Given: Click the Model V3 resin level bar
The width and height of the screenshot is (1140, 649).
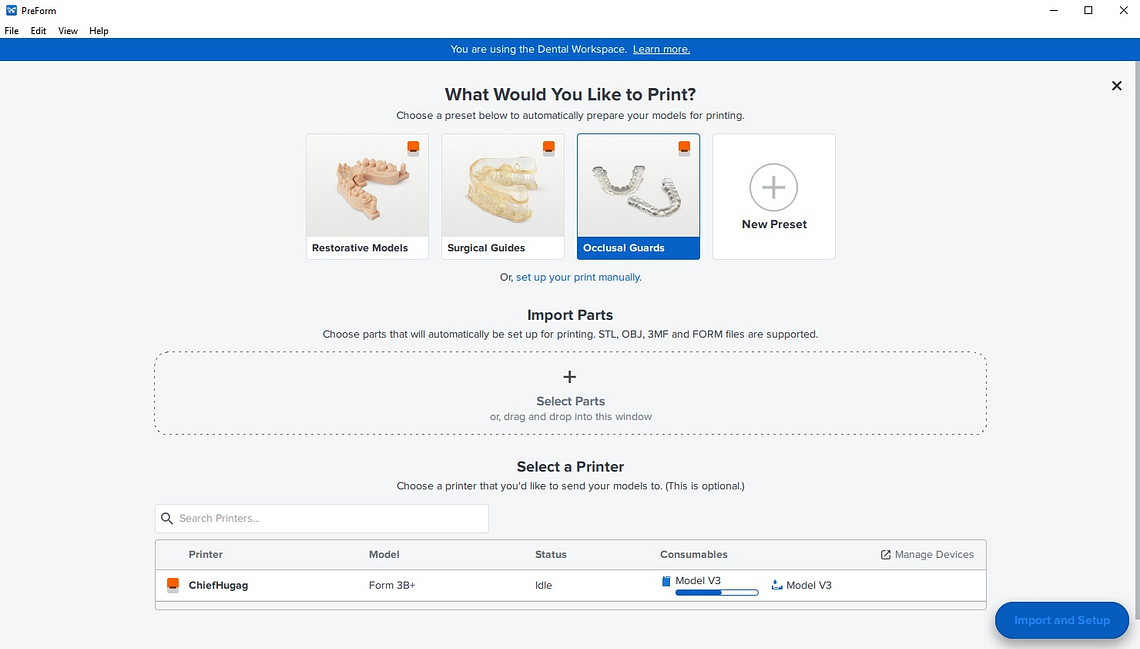Looking at the screenshot, I should tap(716, 593).
